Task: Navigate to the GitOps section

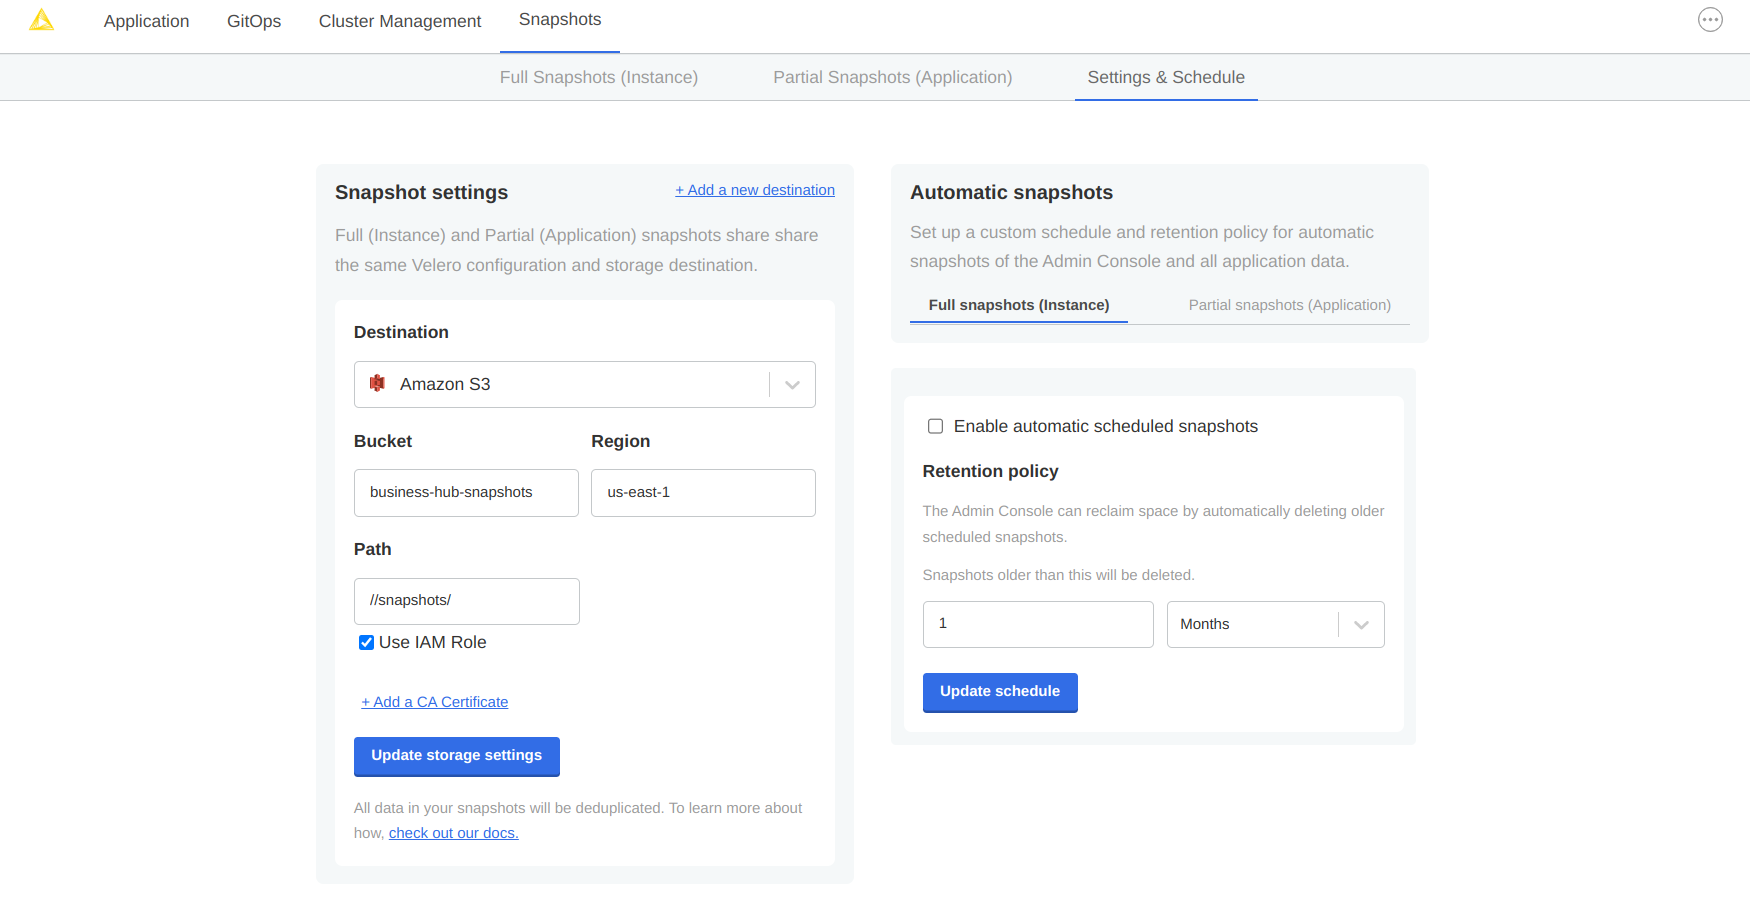Action: click(x=253, y=20)
